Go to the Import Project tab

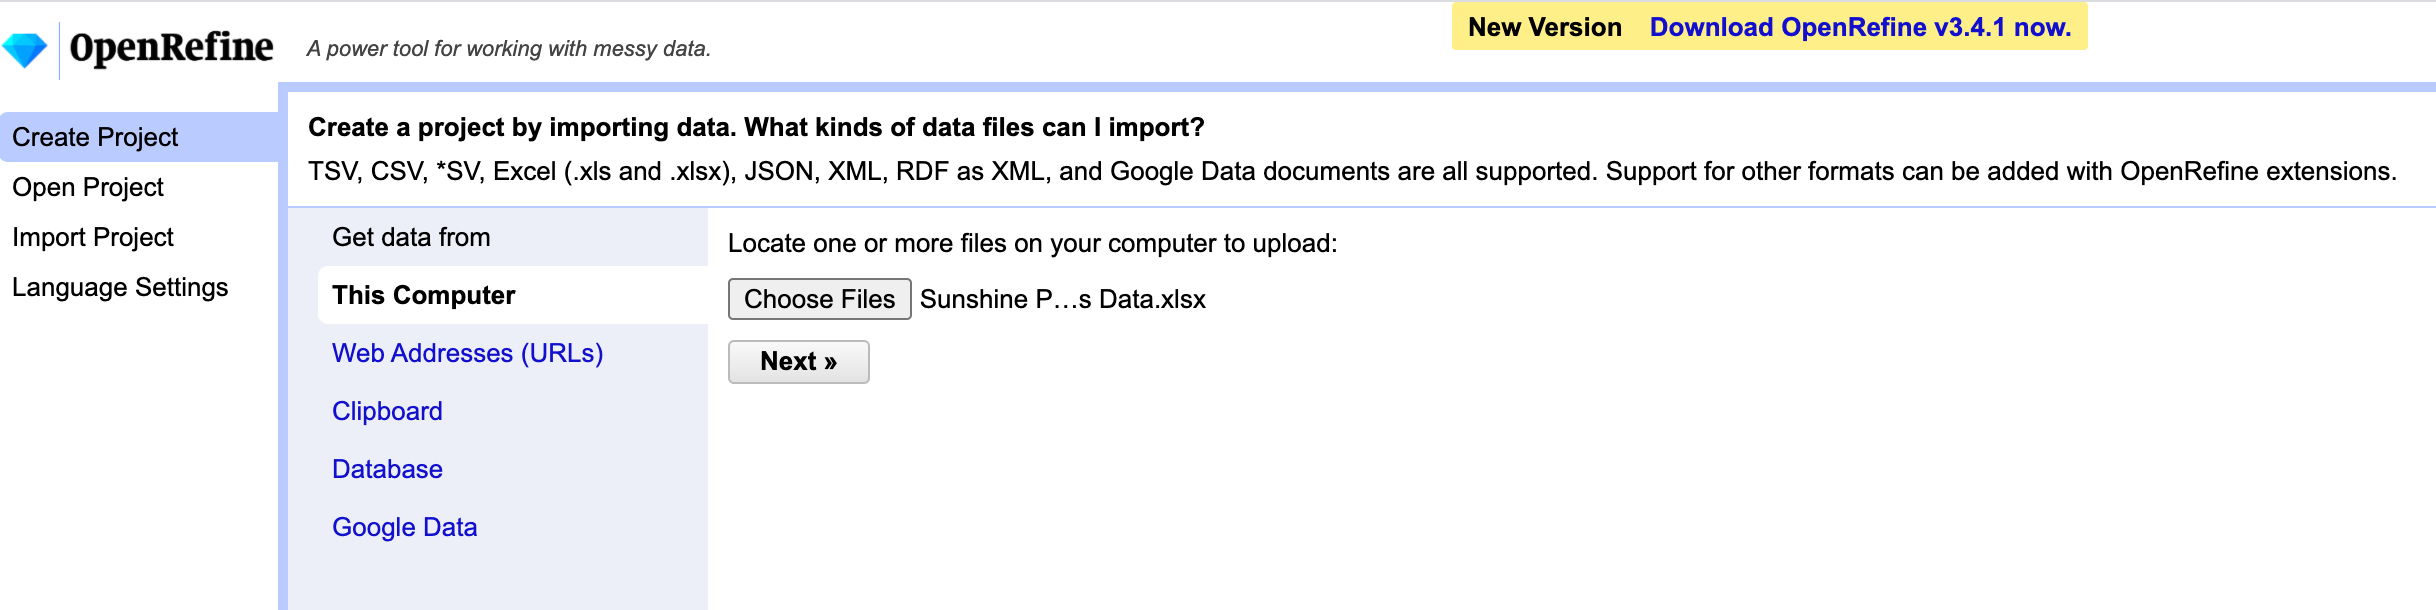click(x=93, y=237)
